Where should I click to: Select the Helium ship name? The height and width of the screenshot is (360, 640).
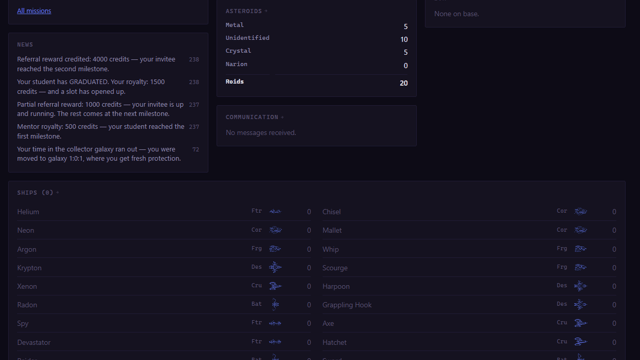point(28,212)
